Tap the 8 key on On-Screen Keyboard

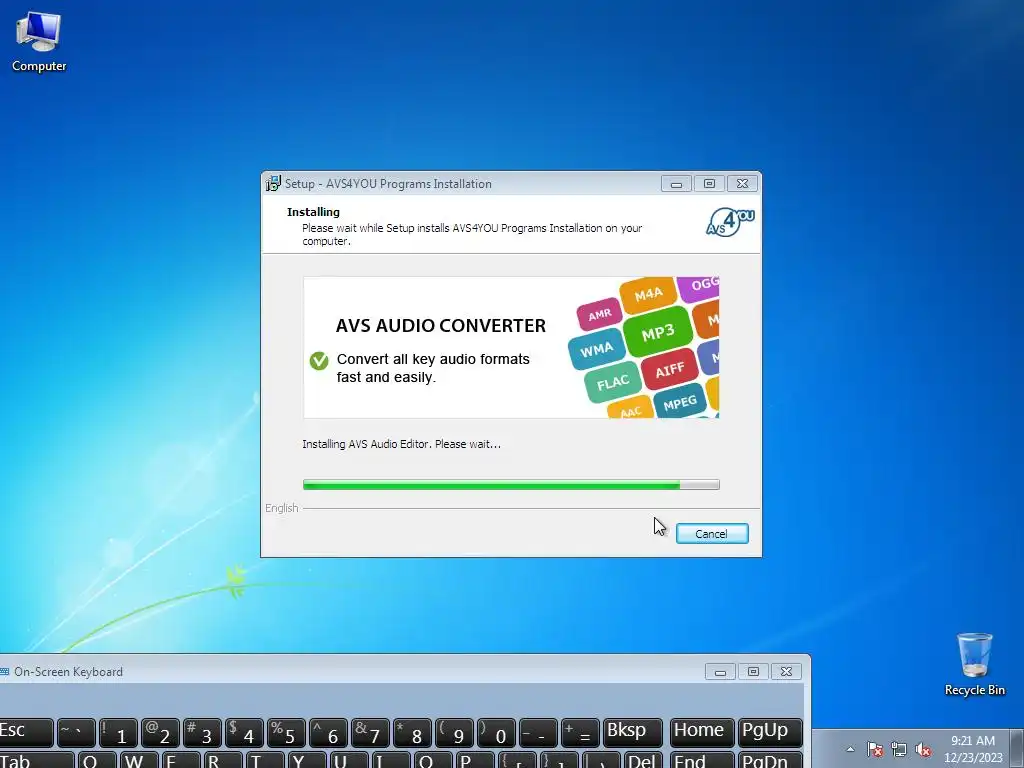[412, 733]
